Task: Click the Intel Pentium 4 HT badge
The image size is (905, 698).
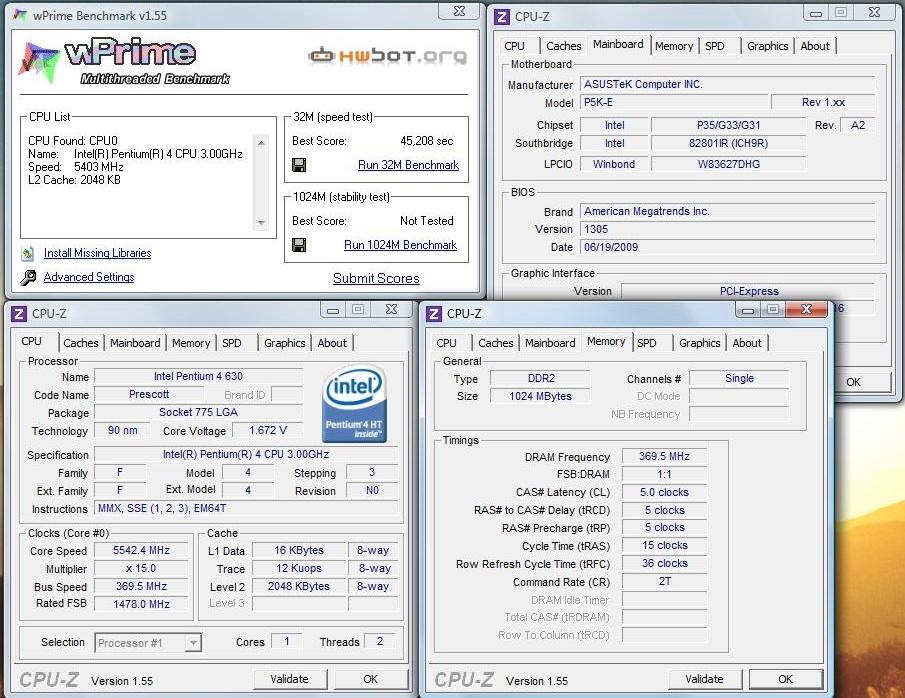Action: (354, 404)
